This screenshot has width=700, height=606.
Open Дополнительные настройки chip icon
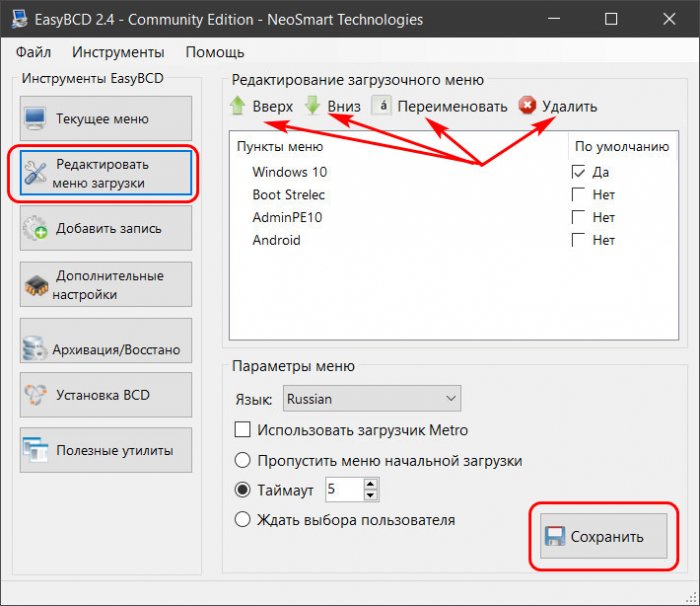(36, 286)
